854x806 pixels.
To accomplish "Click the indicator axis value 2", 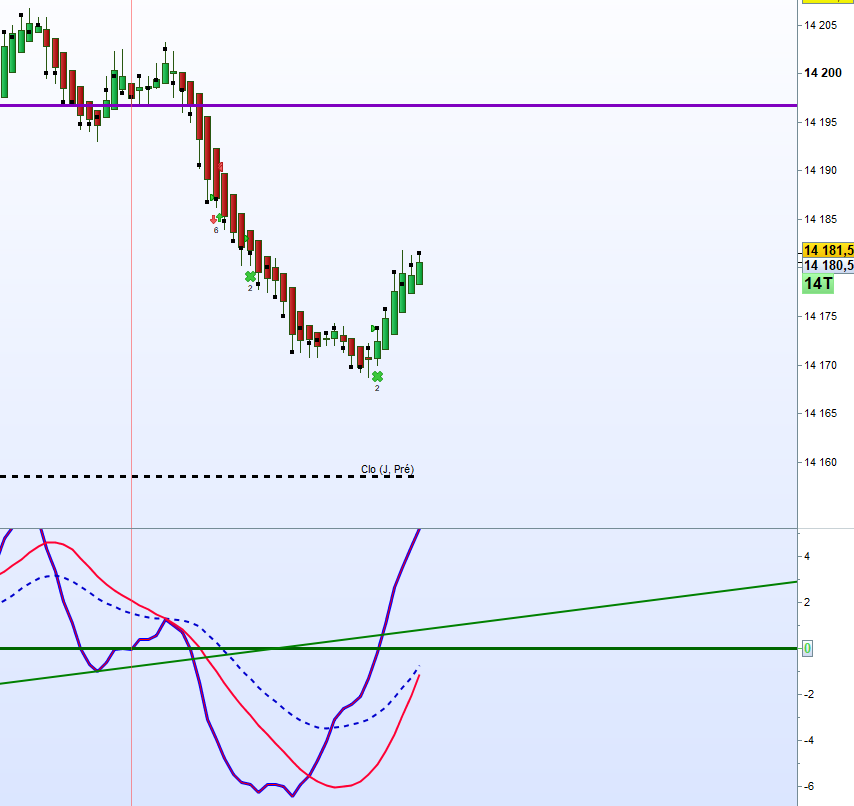I will (x=807, y=602).
